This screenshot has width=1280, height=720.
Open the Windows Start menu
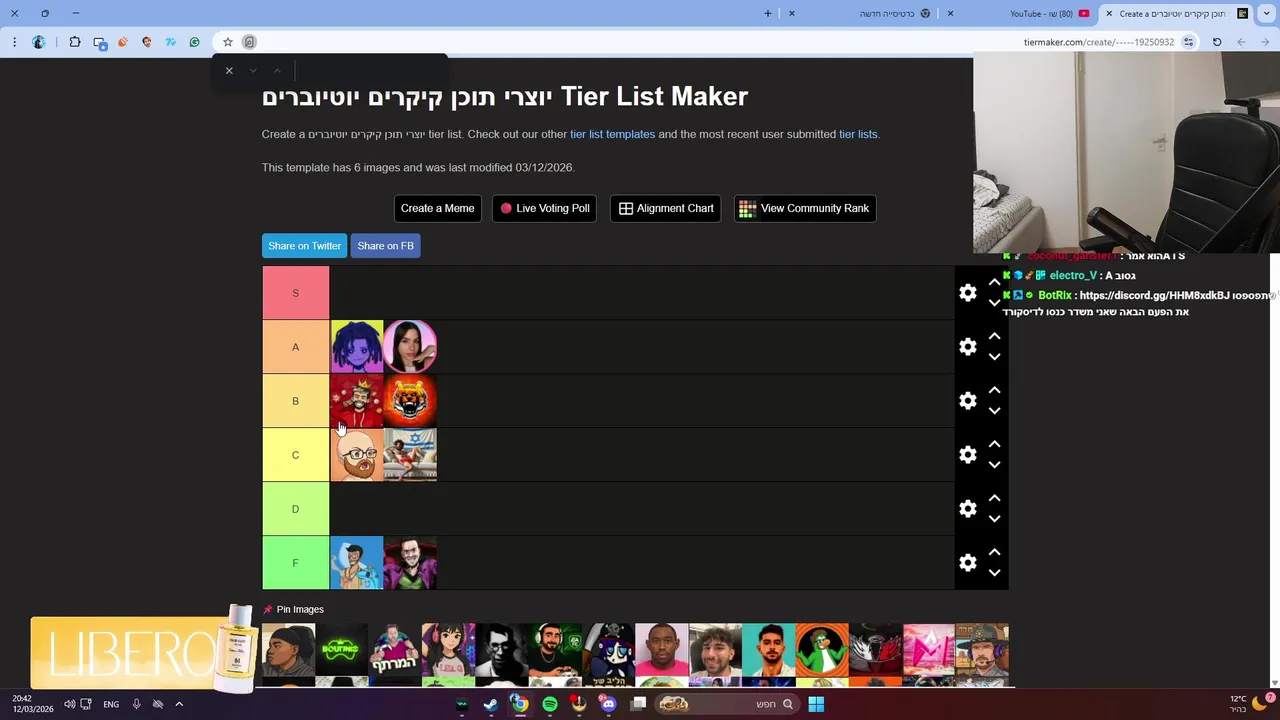(816, 704)
